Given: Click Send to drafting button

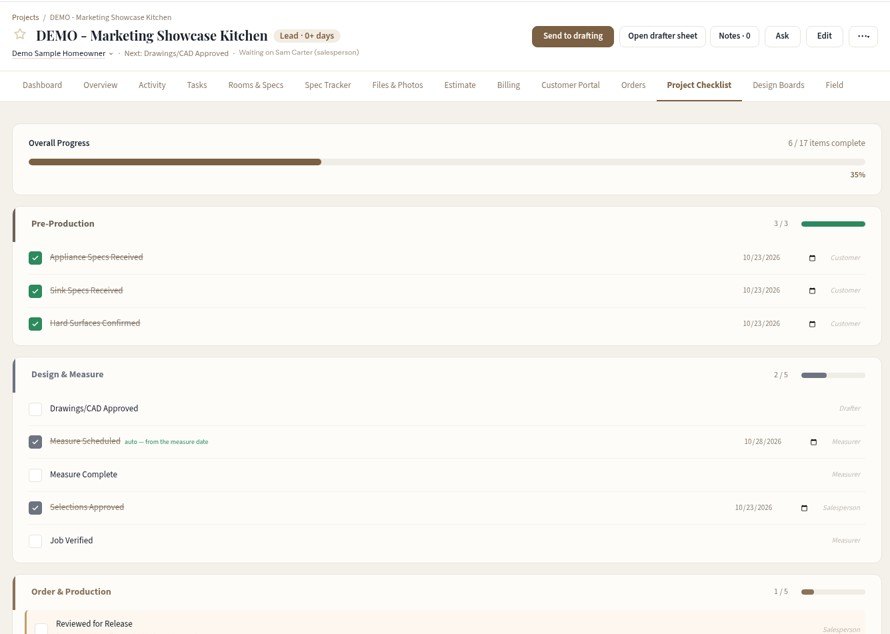Looking at the screenshot, I should click(x=573, y=36).
